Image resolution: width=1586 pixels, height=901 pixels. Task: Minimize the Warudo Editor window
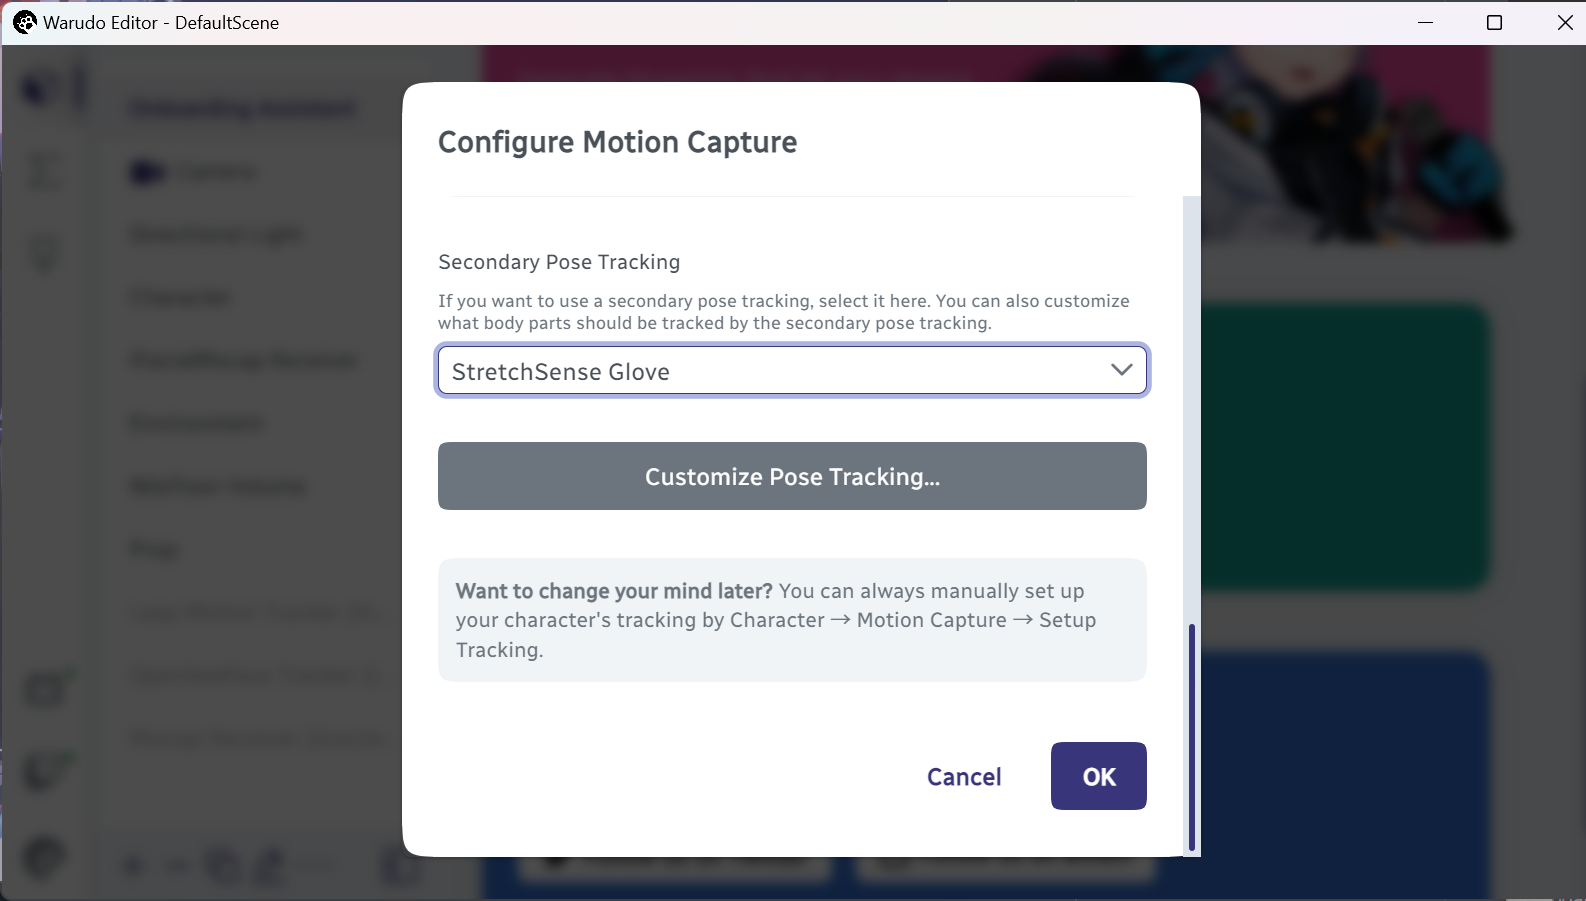(1426, 22)
